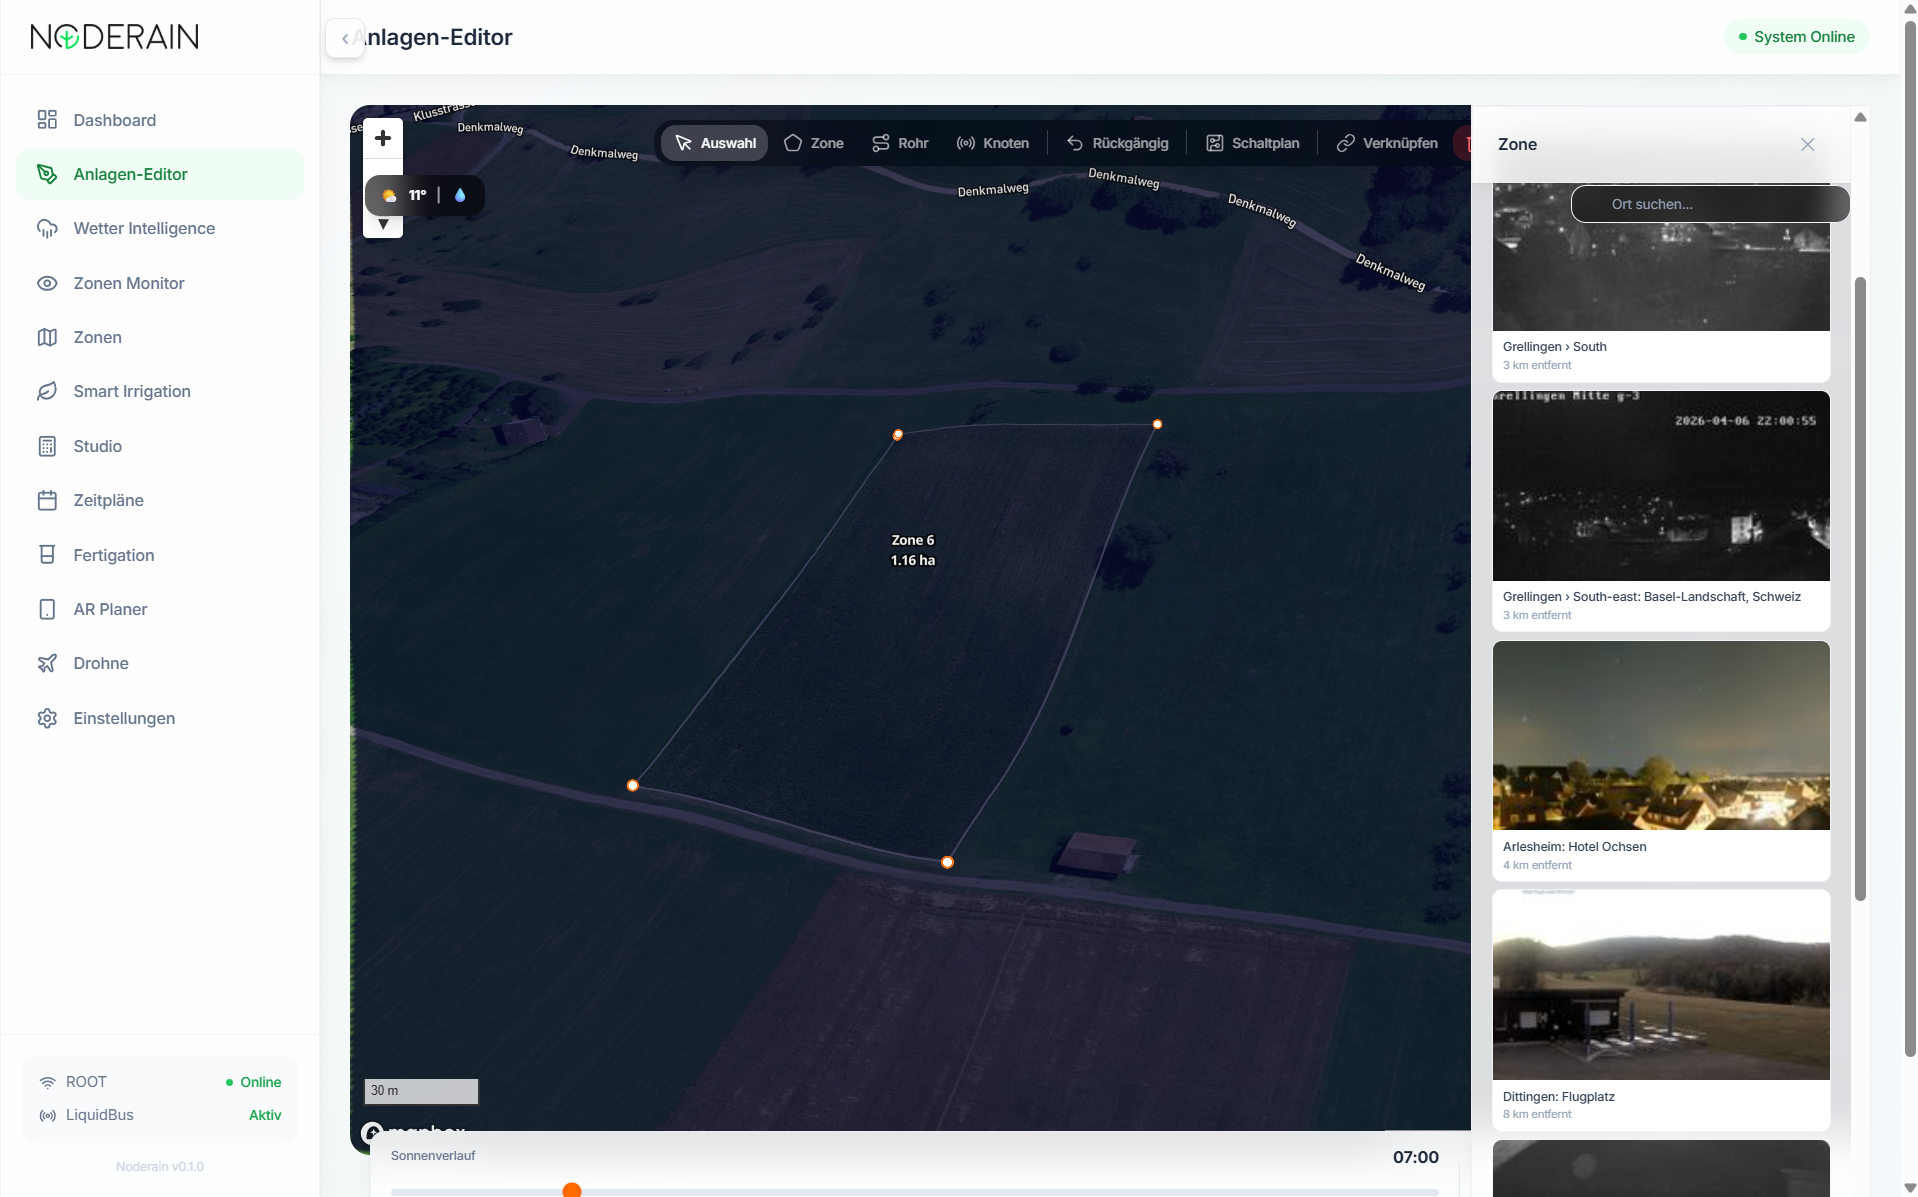This screenshot has width=1918, height=1197.
Task: Click the System Online status badge
Action: (x=1797, y=37)
